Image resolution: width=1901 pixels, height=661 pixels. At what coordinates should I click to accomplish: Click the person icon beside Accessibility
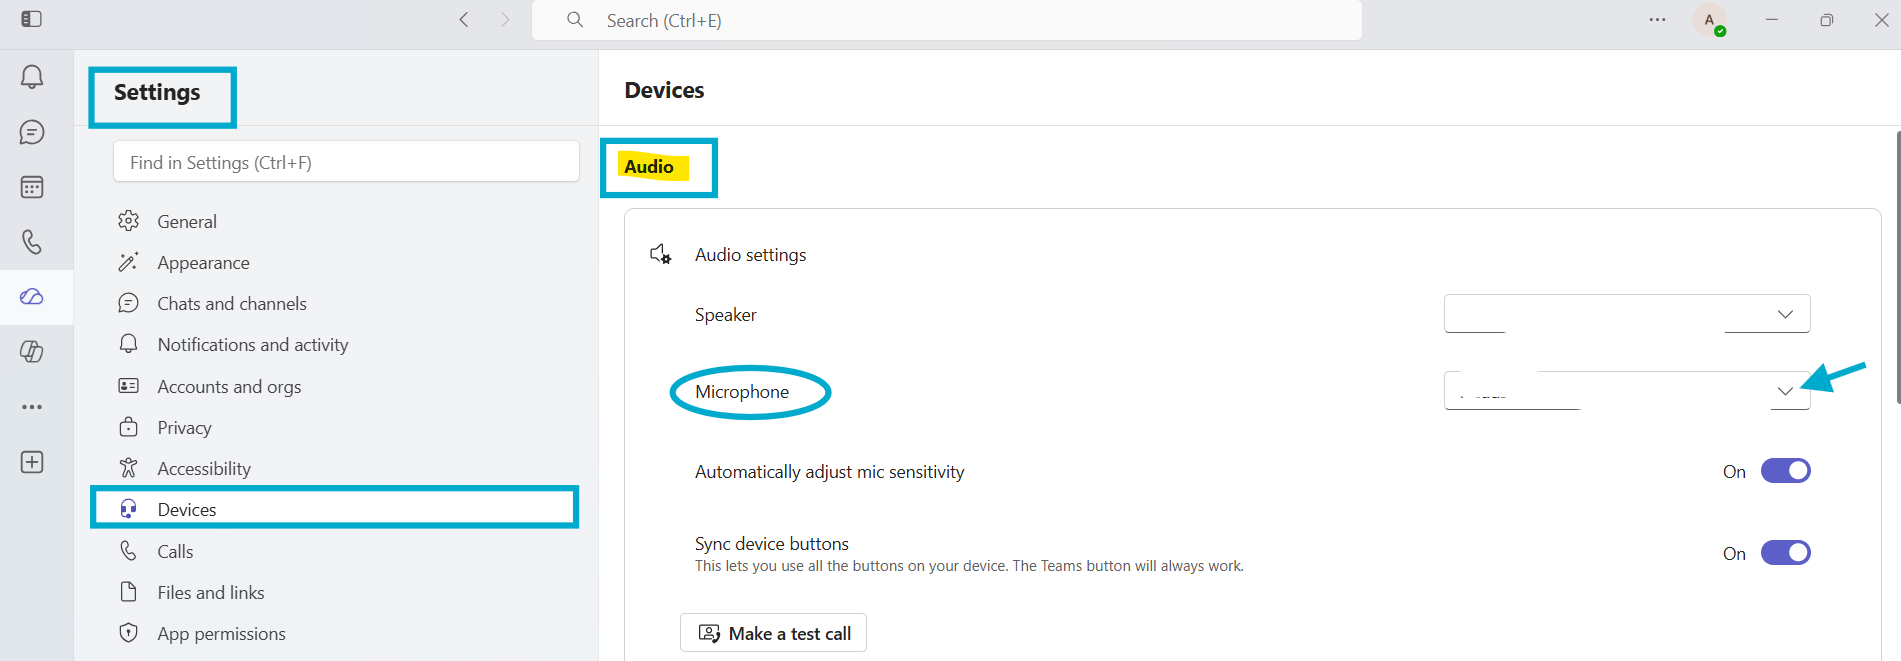point(129,468)
